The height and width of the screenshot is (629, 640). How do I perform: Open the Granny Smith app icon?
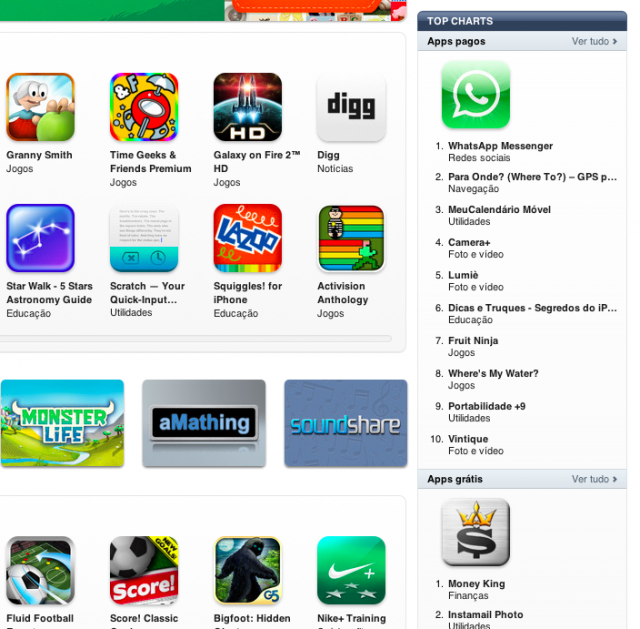tap(40, 107)
